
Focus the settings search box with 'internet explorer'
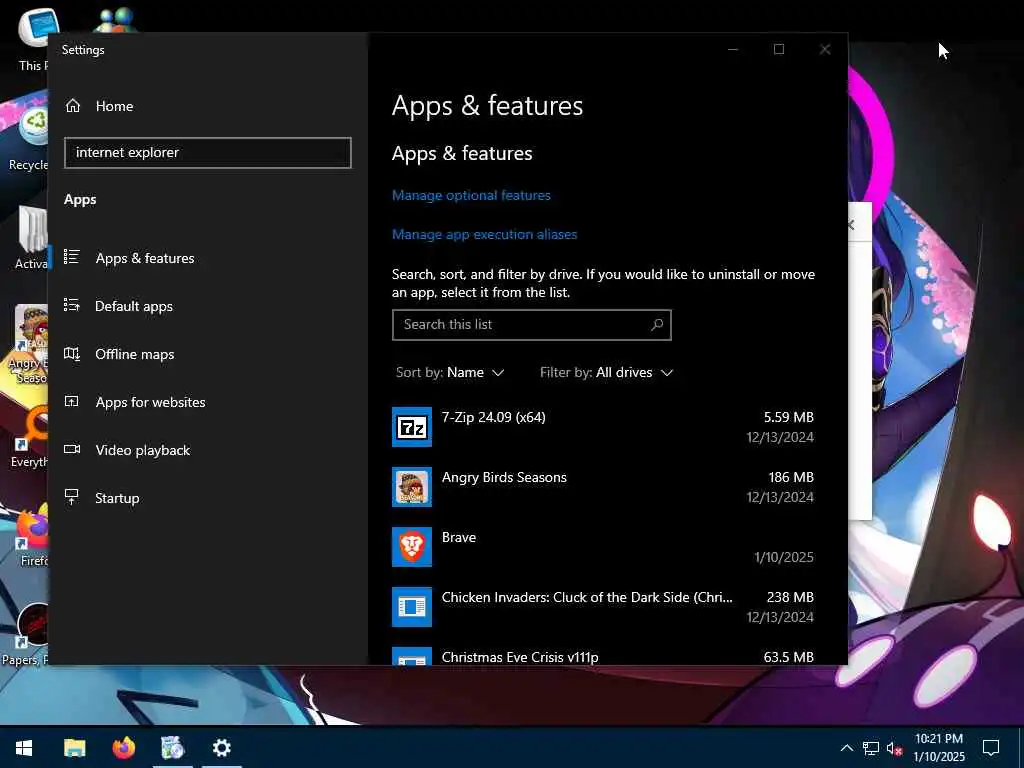click(x=208, y=153)
